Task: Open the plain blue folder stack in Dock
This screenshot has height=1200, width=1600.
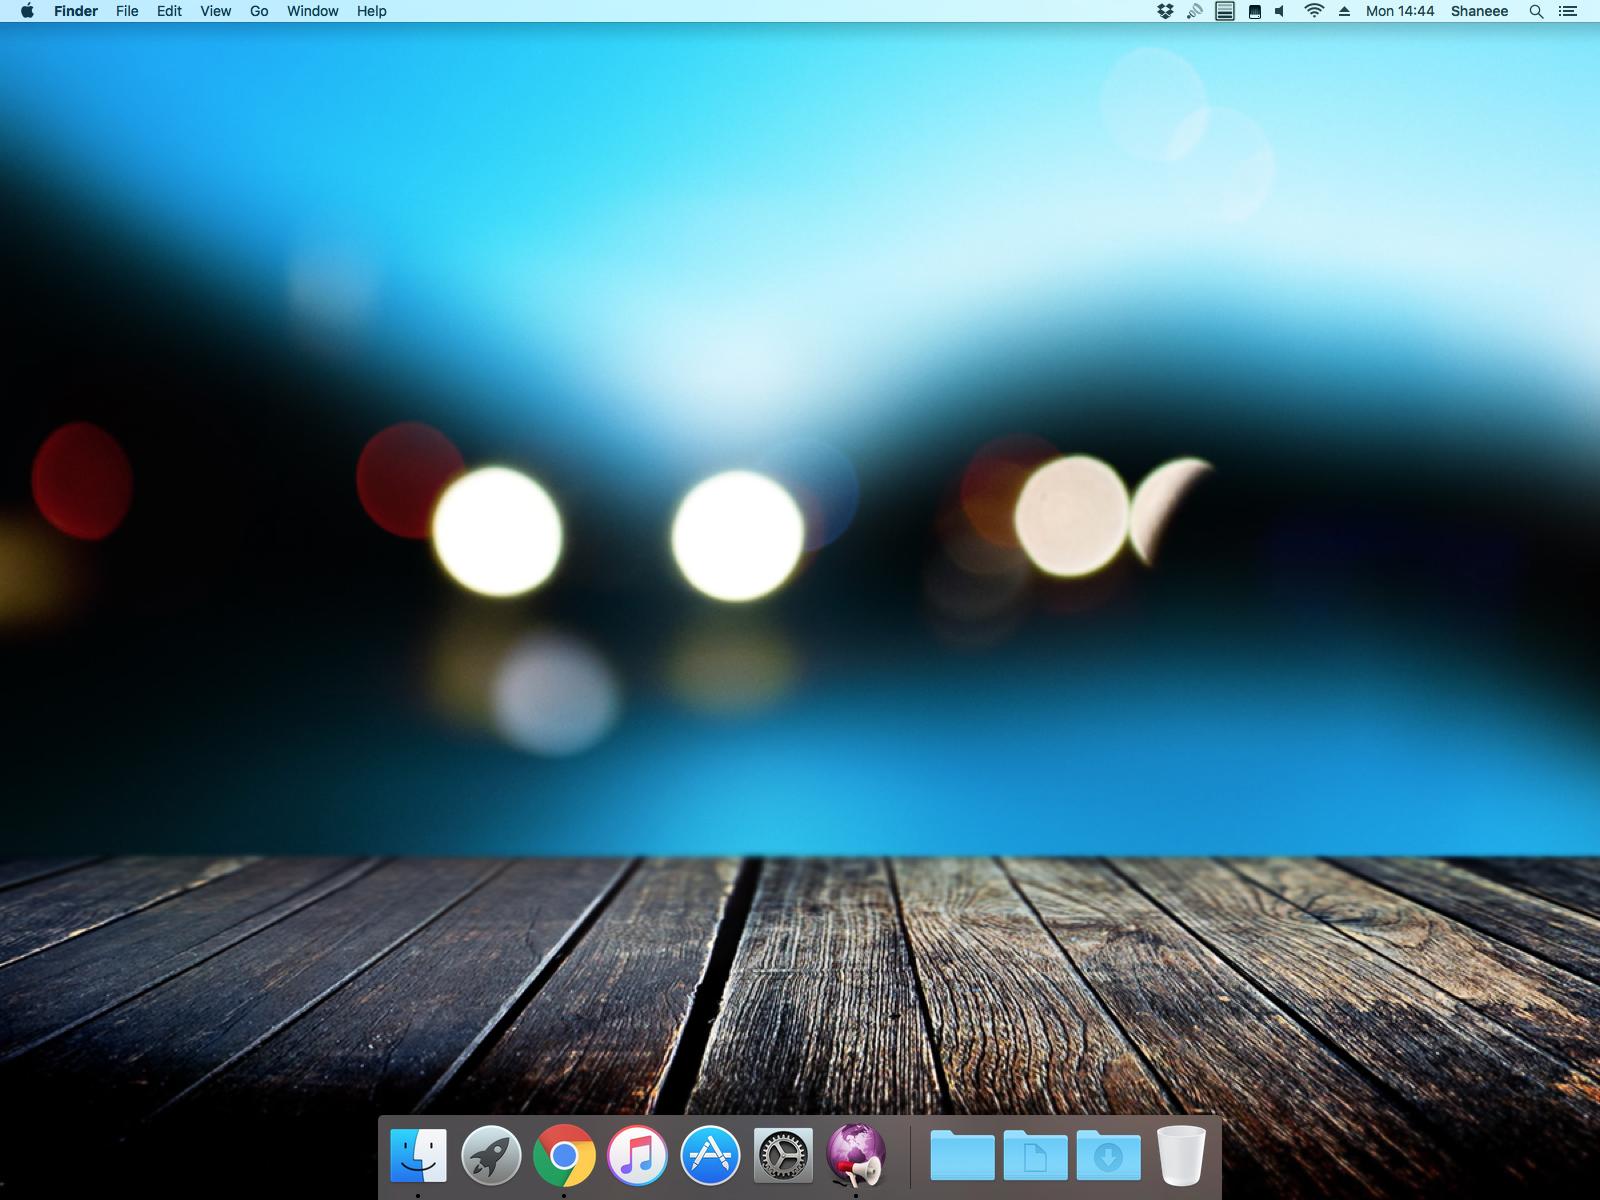Action: [x=962, y=1156]
